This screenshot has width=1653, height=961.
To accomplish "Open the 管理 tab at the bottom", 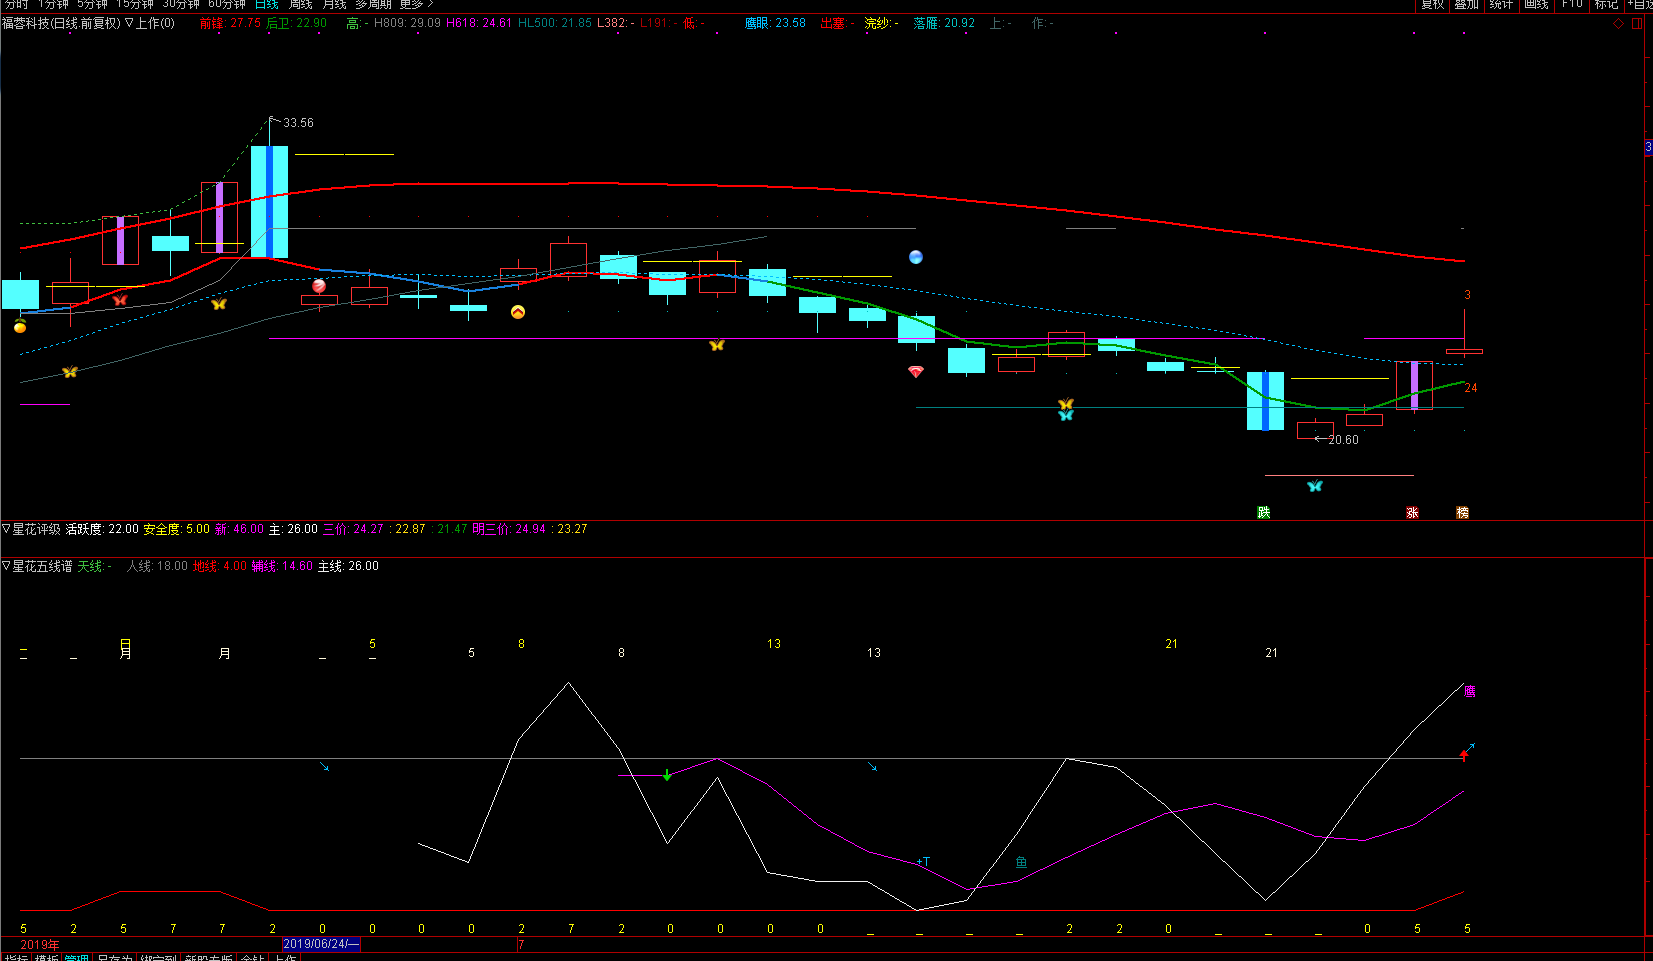I will [76, 957].
